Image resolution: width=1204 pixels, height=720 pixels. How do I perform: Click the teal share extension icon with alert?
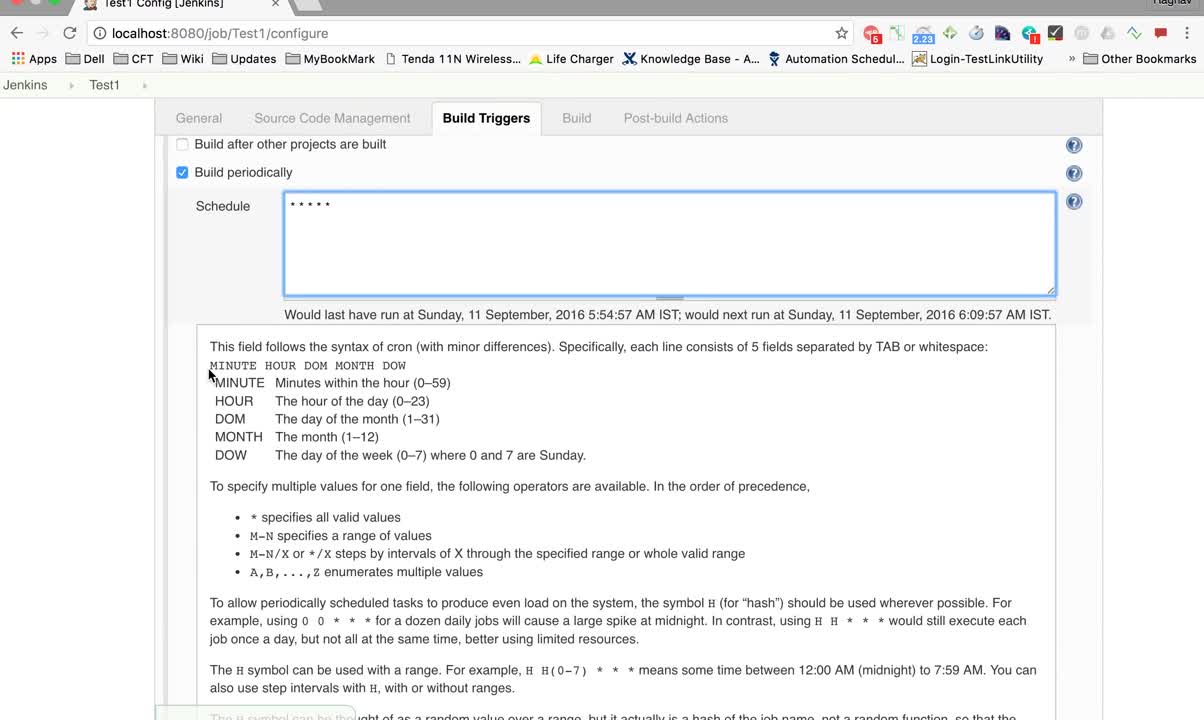pyautogui.click(x=1030, y=34)
